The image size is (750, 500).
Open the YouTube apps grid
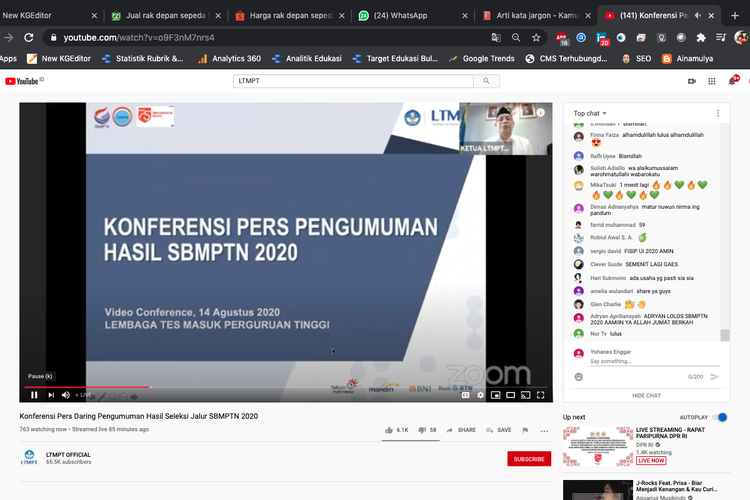point(691,81)
